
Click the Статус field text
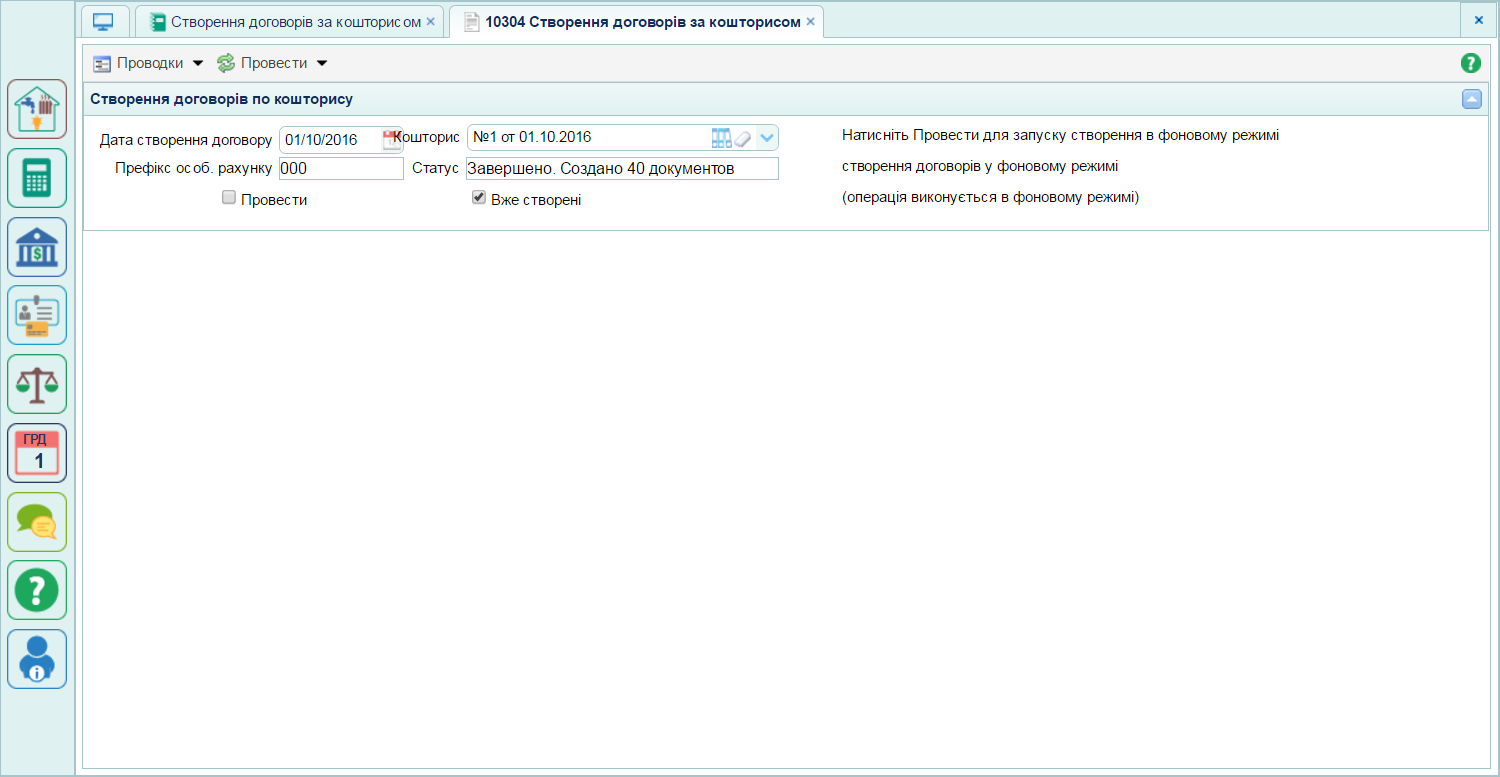click(x=622, y=168)
